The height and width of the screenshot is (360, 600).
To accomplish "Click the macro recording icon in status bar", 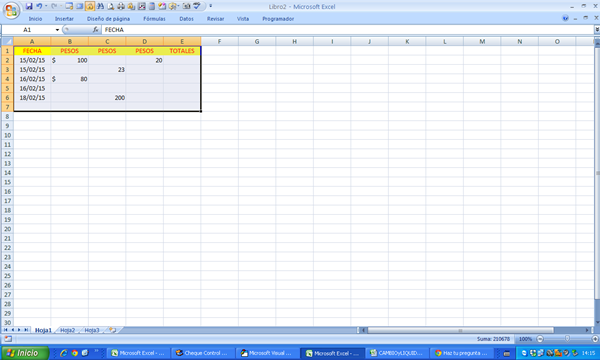I will point(8,339).
